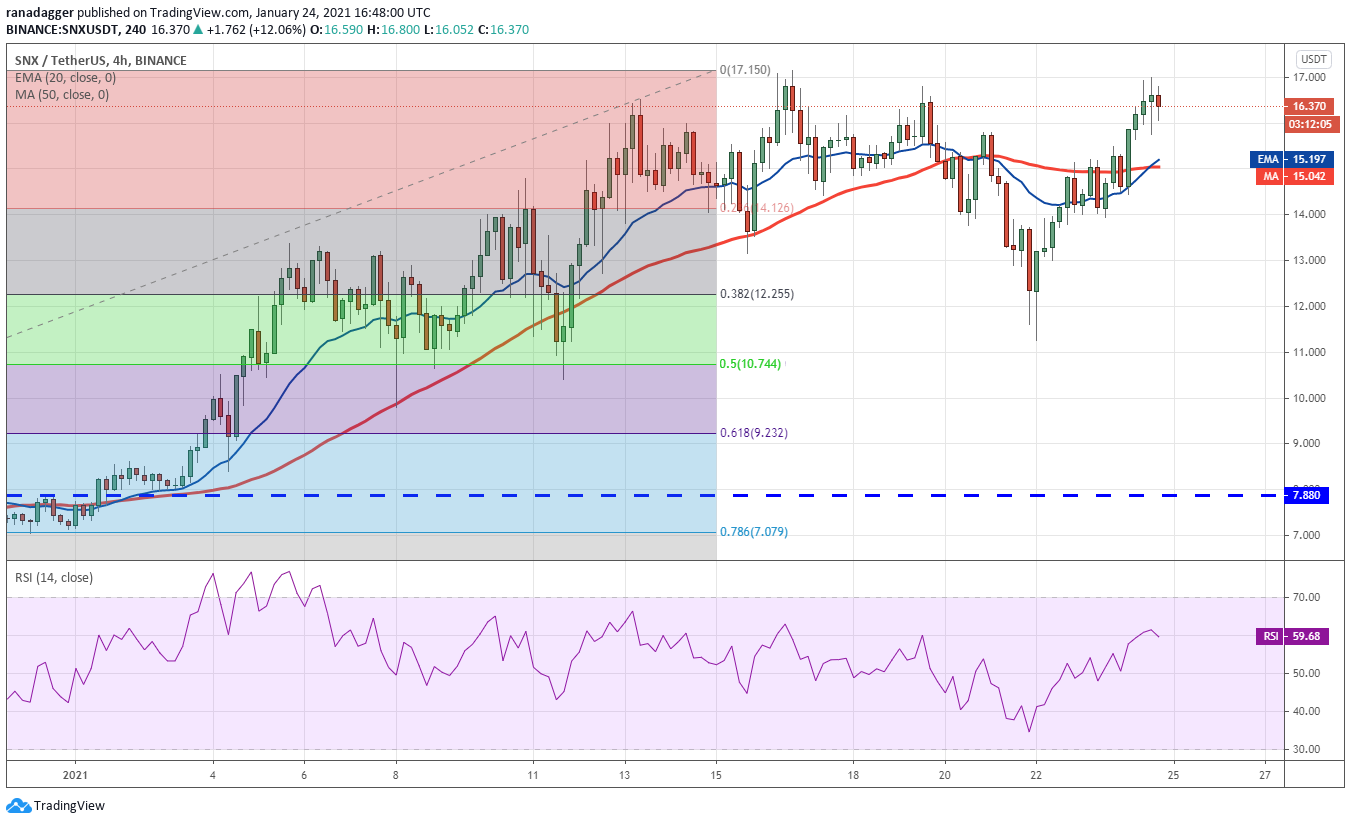
Task: Select the MA (50, close, 0) indicator legend
Action: pos(62,95)
